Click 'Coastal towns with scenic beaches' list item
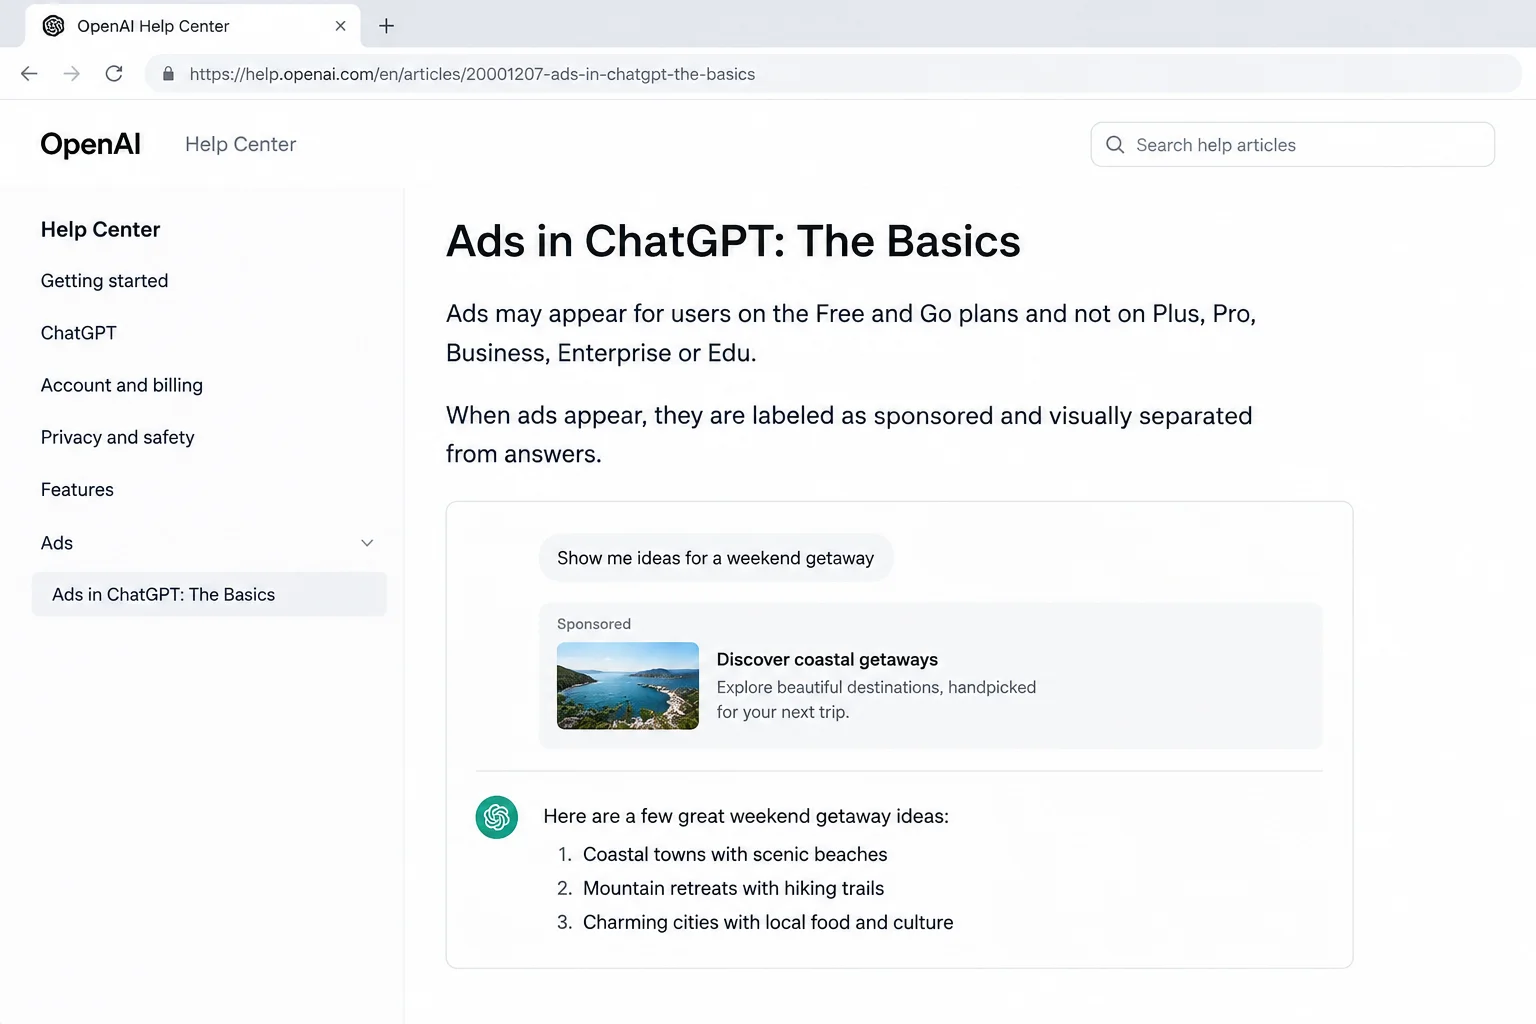The height and width of the screenshot is (1024, 1536). click(x=735, y=854)
